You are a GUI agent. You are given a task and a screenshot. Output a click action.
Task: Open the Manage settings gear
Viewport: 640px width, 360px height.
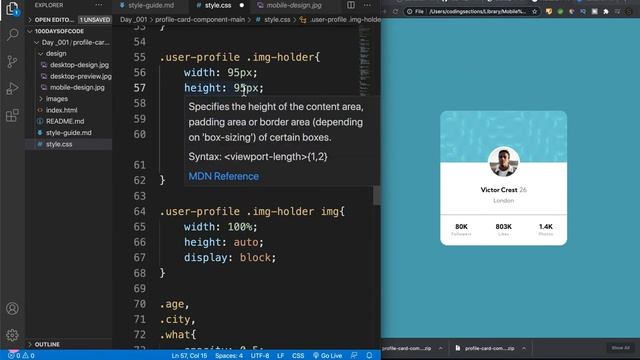coord(12,335)
